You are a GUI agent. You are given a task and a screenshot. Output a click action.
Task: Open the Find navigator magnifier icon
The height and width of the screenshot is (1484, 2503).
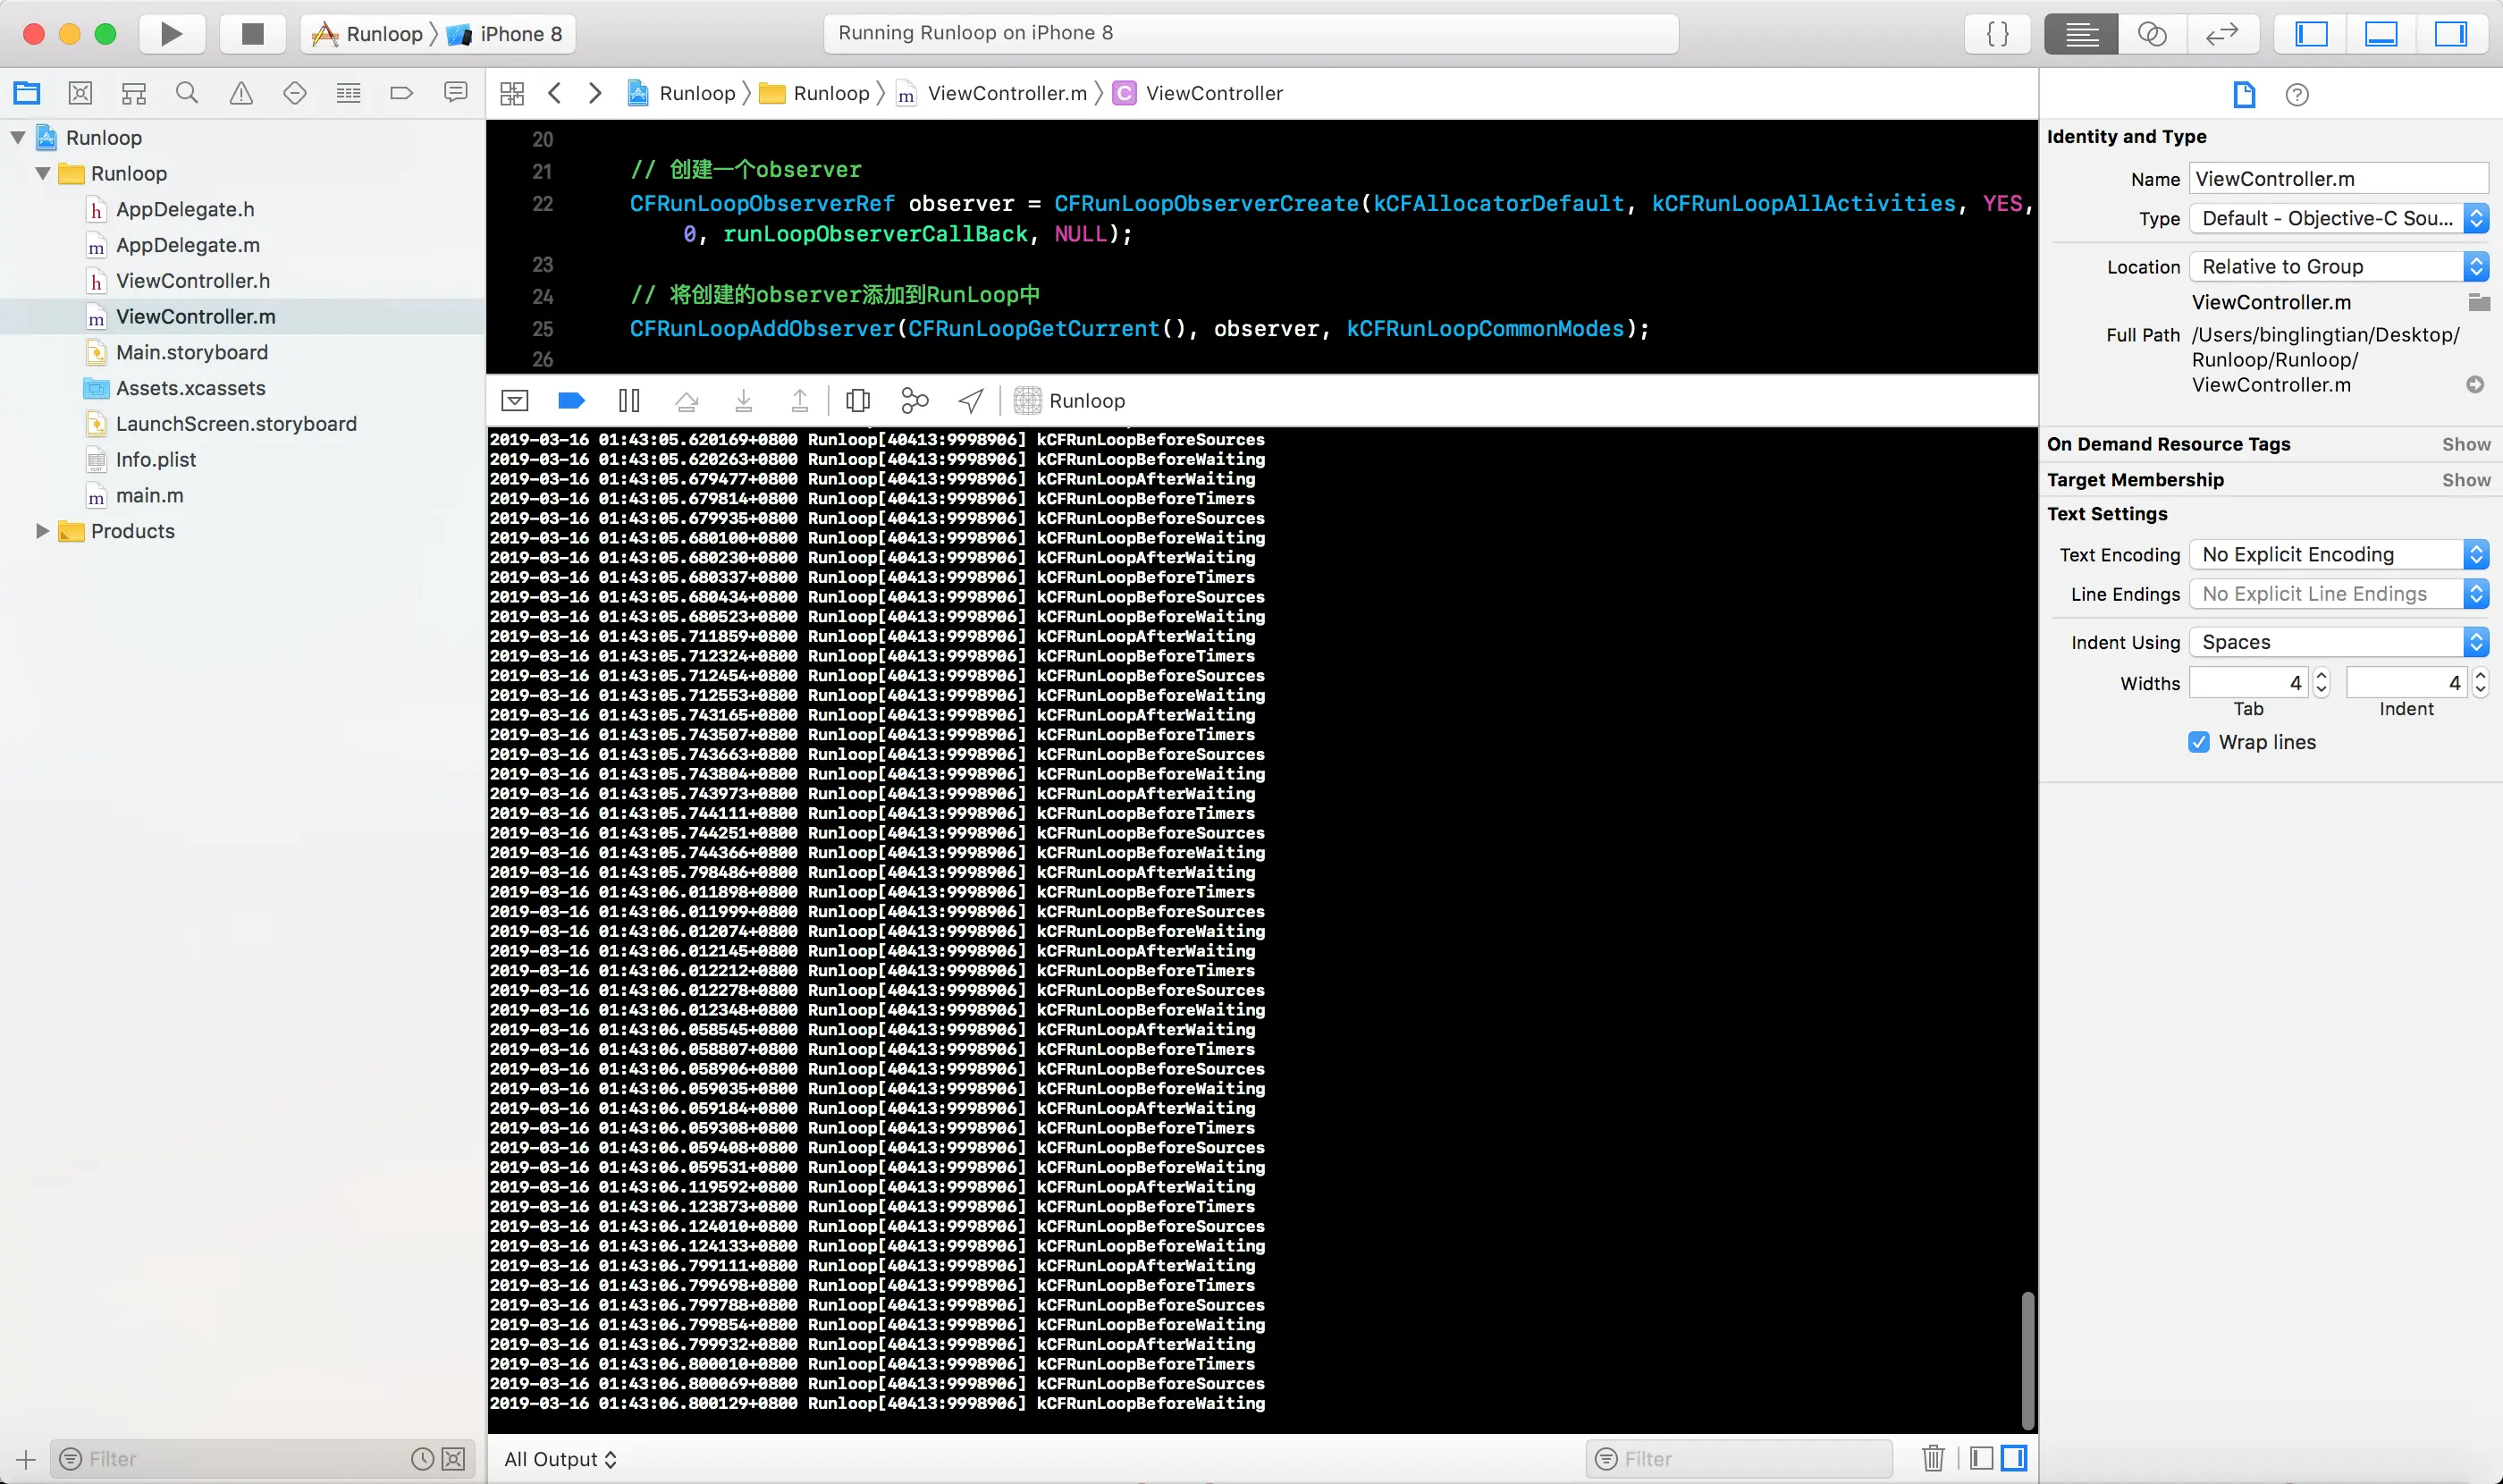click(x=187, y=94)
